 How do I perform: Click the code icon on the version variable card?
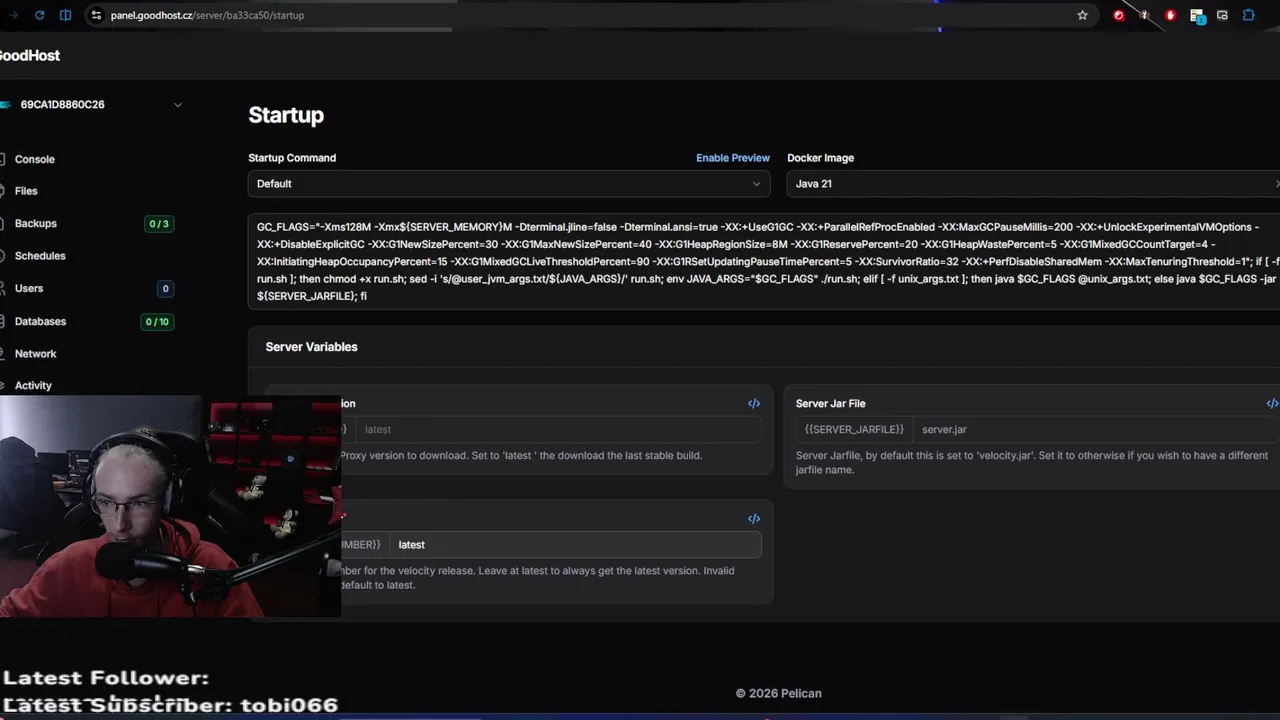[x=754, y=403]
